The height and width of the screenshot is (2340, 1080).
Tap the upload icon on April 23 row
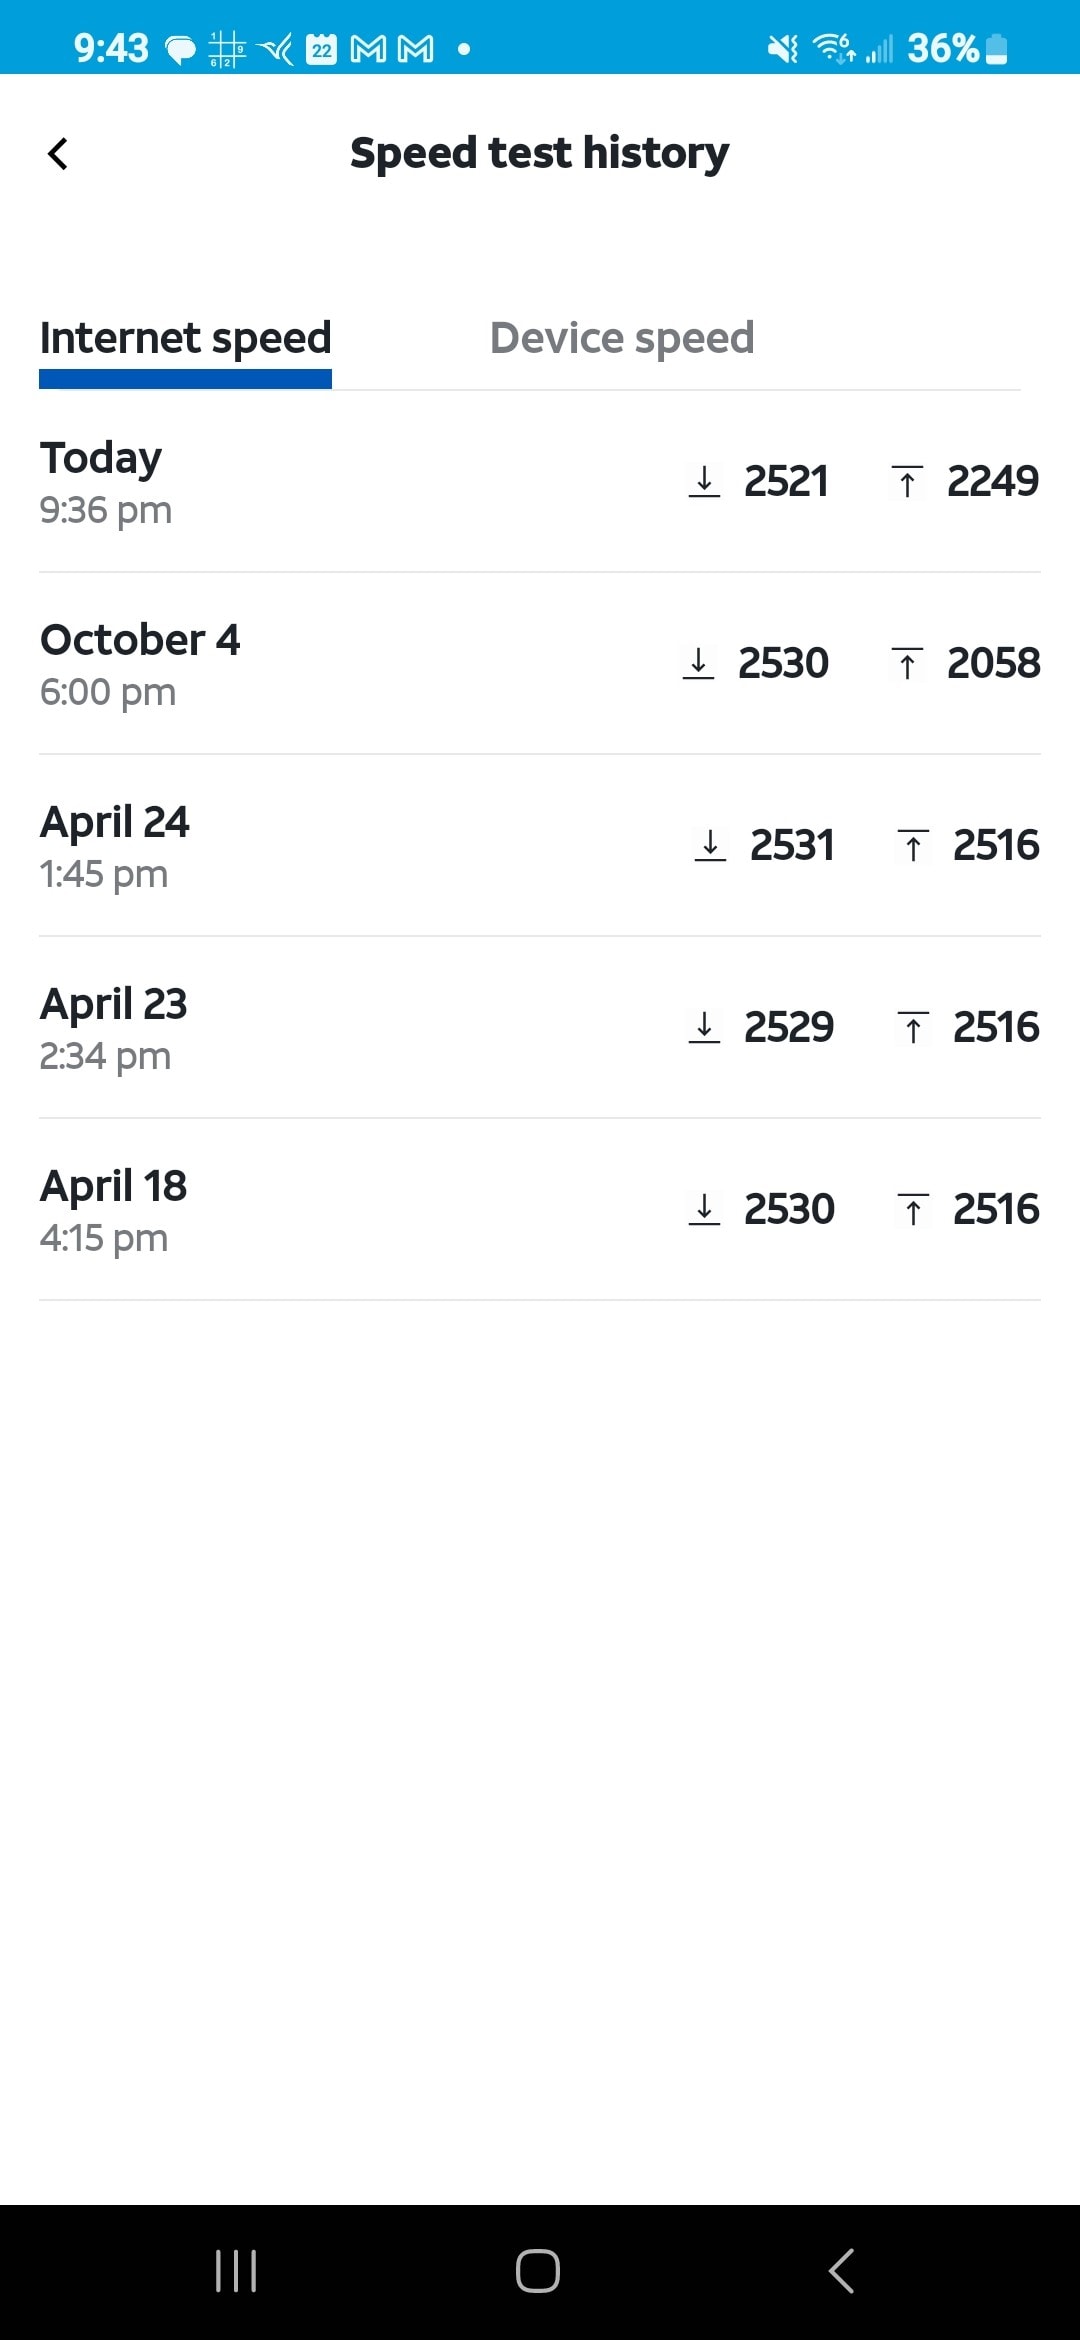point(913,1027)
